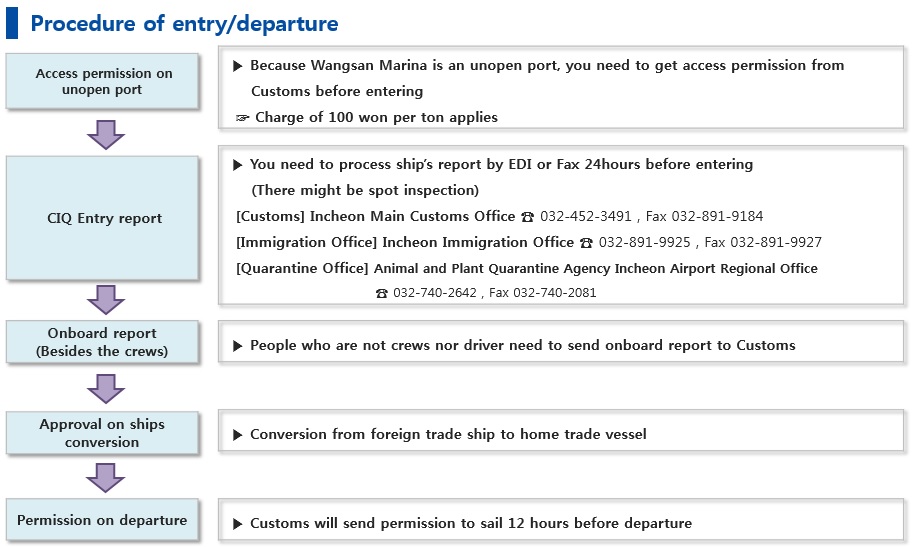Select the Access permission on unopen port box
The height and width of the screenshot is (547, 916).
102,81
